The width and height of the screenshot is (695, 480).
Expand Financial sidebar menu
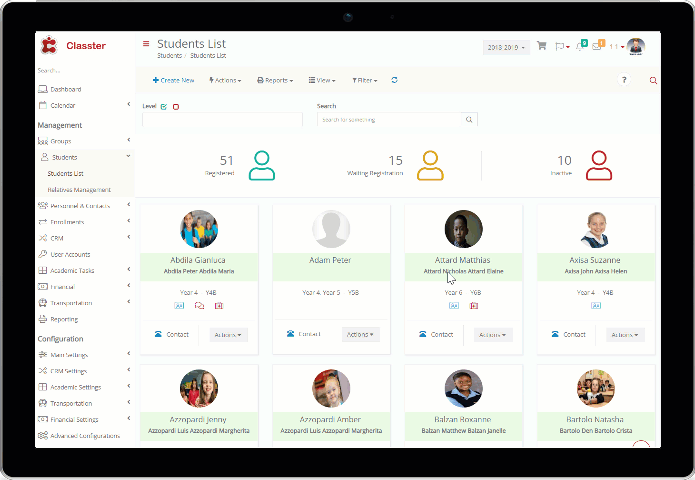click(x=85, y=287)
